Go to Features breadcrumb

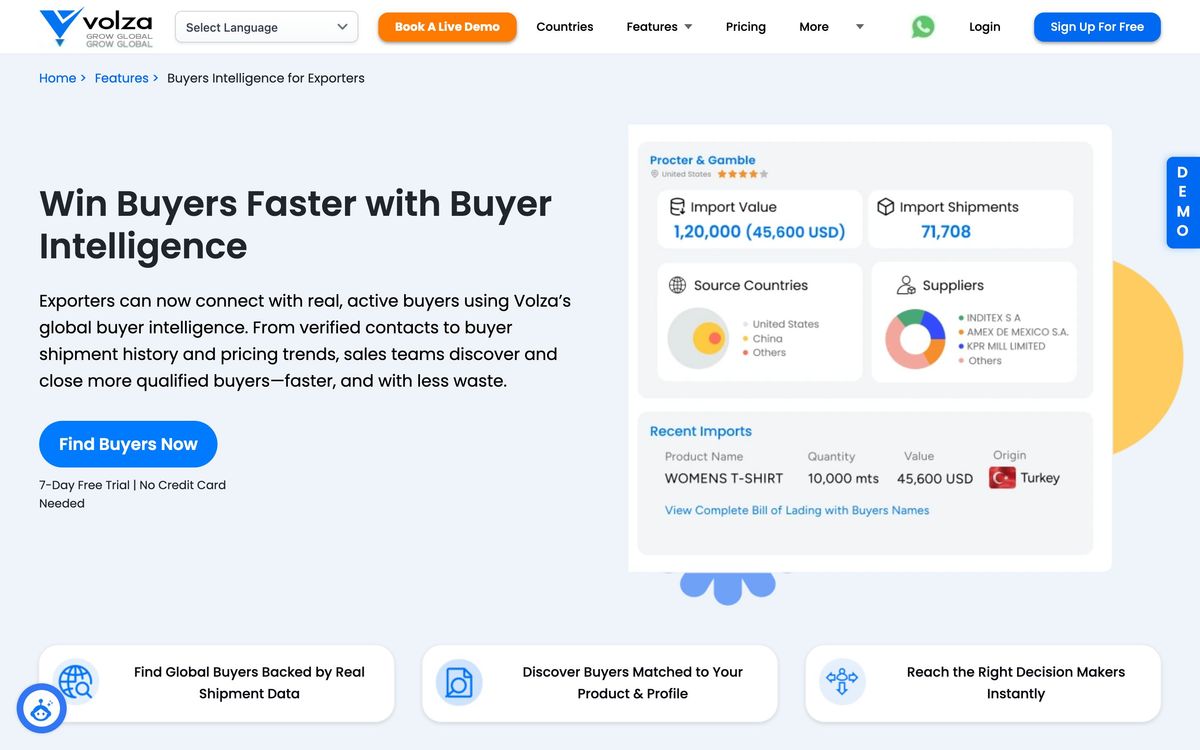(x=122, y=78)
